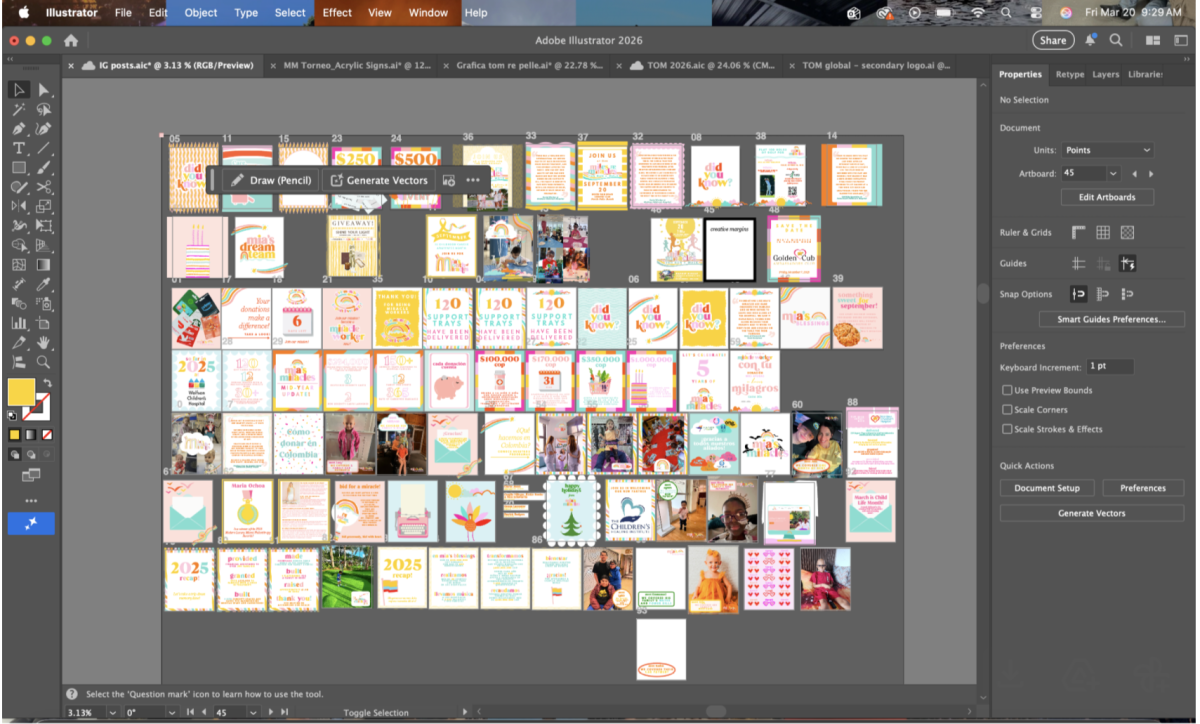Show the rulers icon in Ruler & Grids

tap(1078, 232)
